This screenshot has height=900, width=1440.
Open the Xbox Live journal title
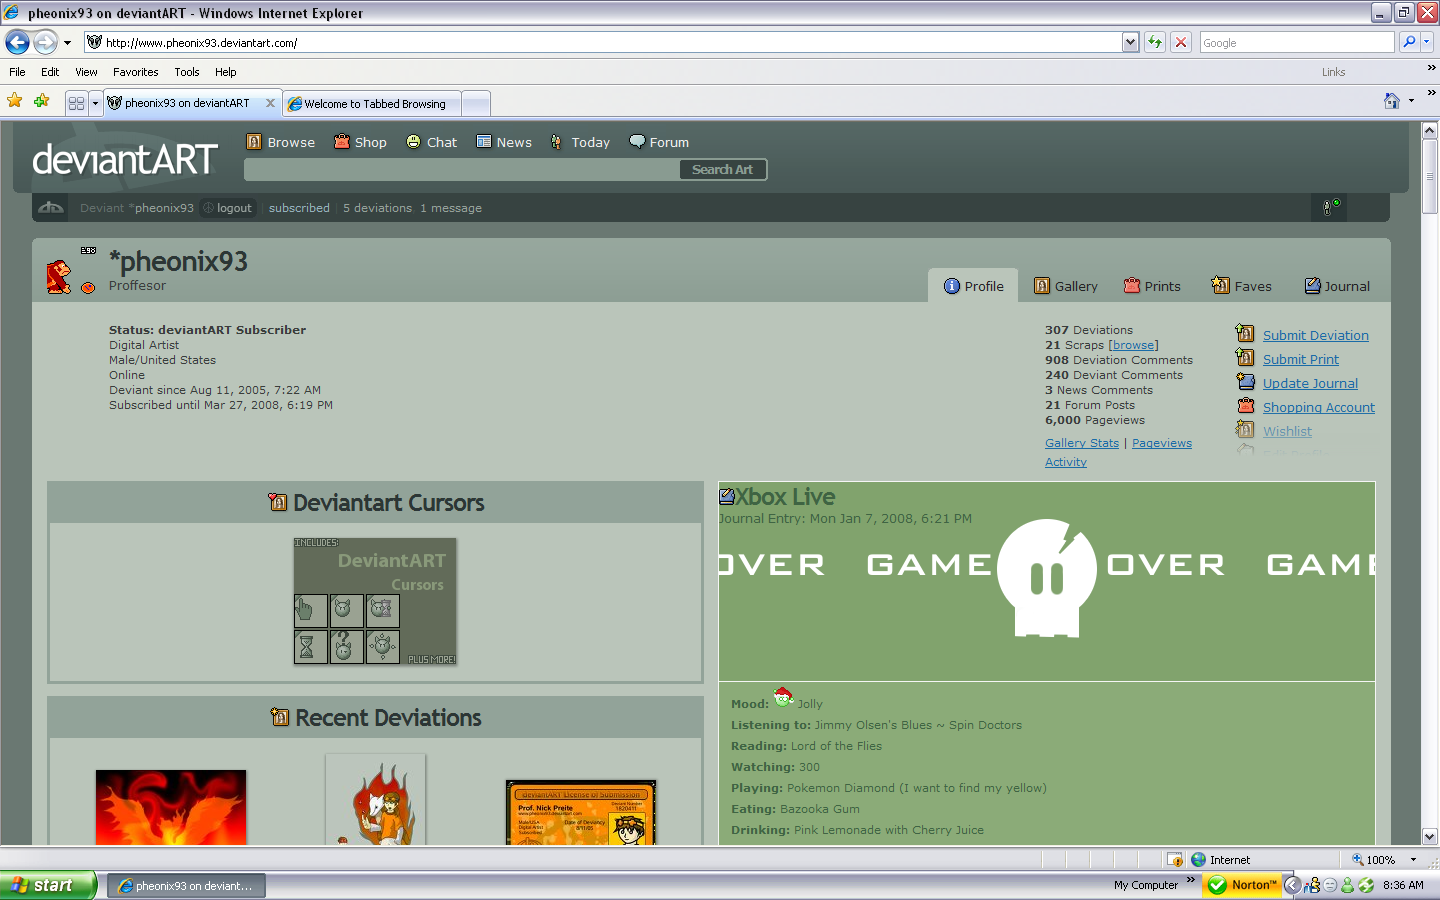[785, 497]
